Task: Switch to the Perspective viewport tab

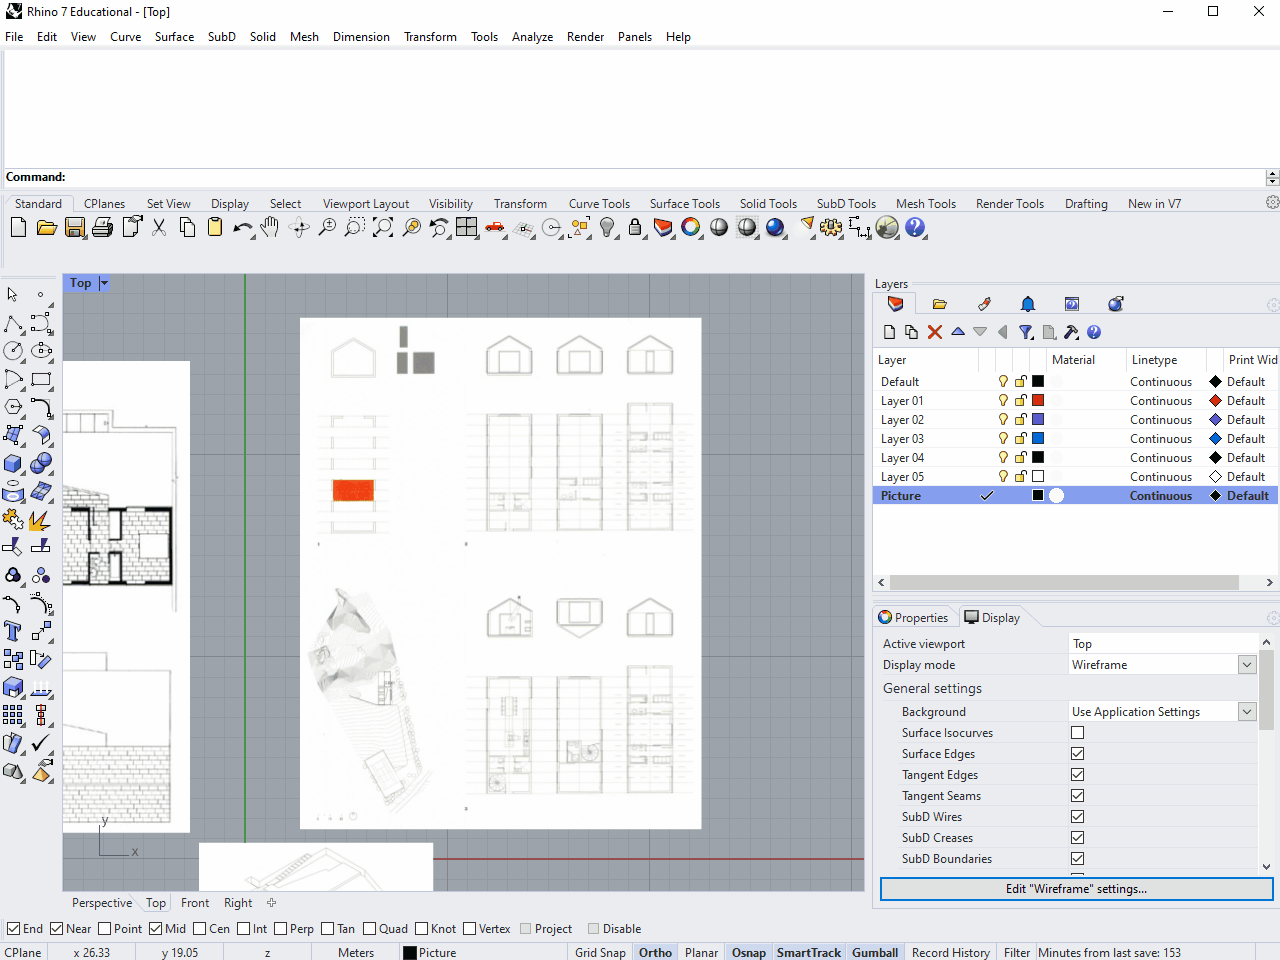Action: pos(102,903)
